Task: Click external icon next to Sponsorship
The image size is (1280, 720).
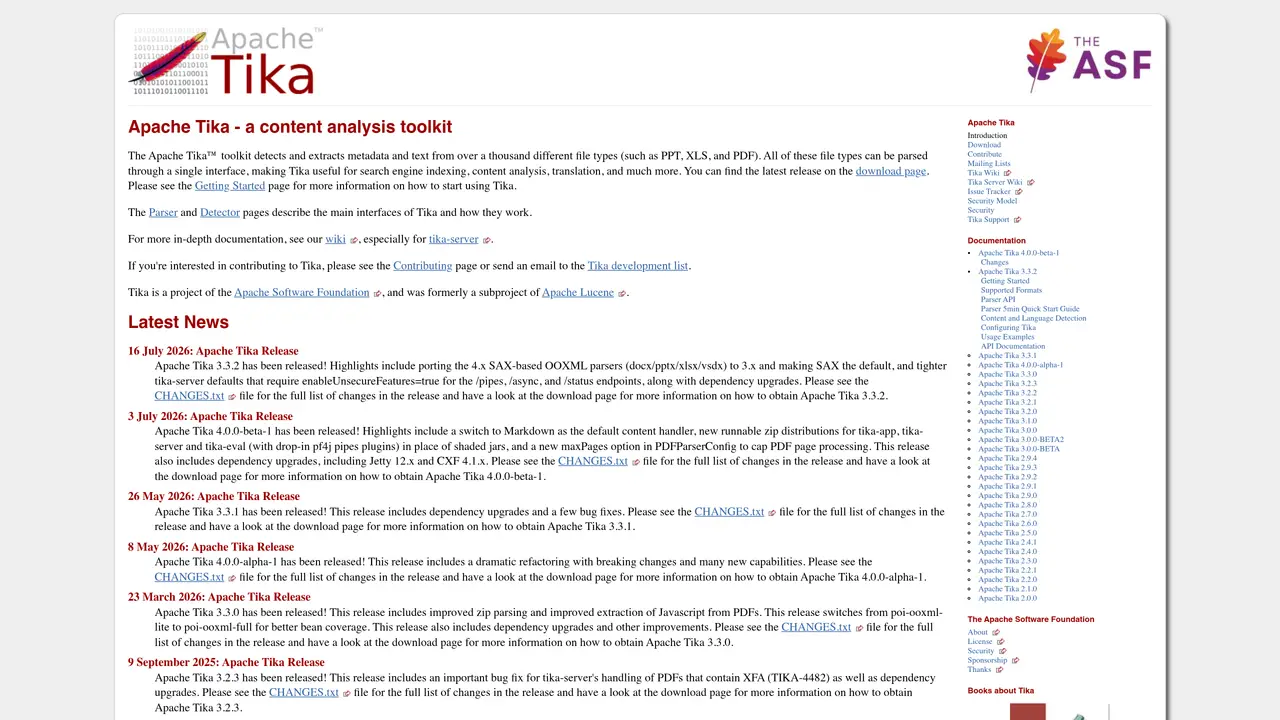Action: coord(1016,660)
